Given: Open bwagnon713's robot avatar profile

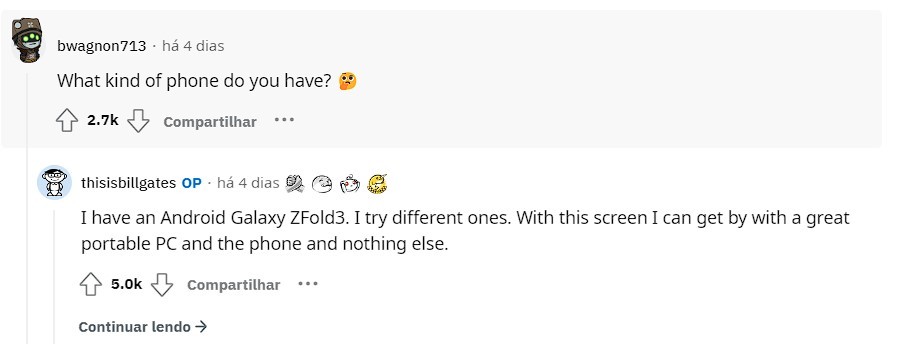Looking at the screenshot, I should (x=27, y=40).
